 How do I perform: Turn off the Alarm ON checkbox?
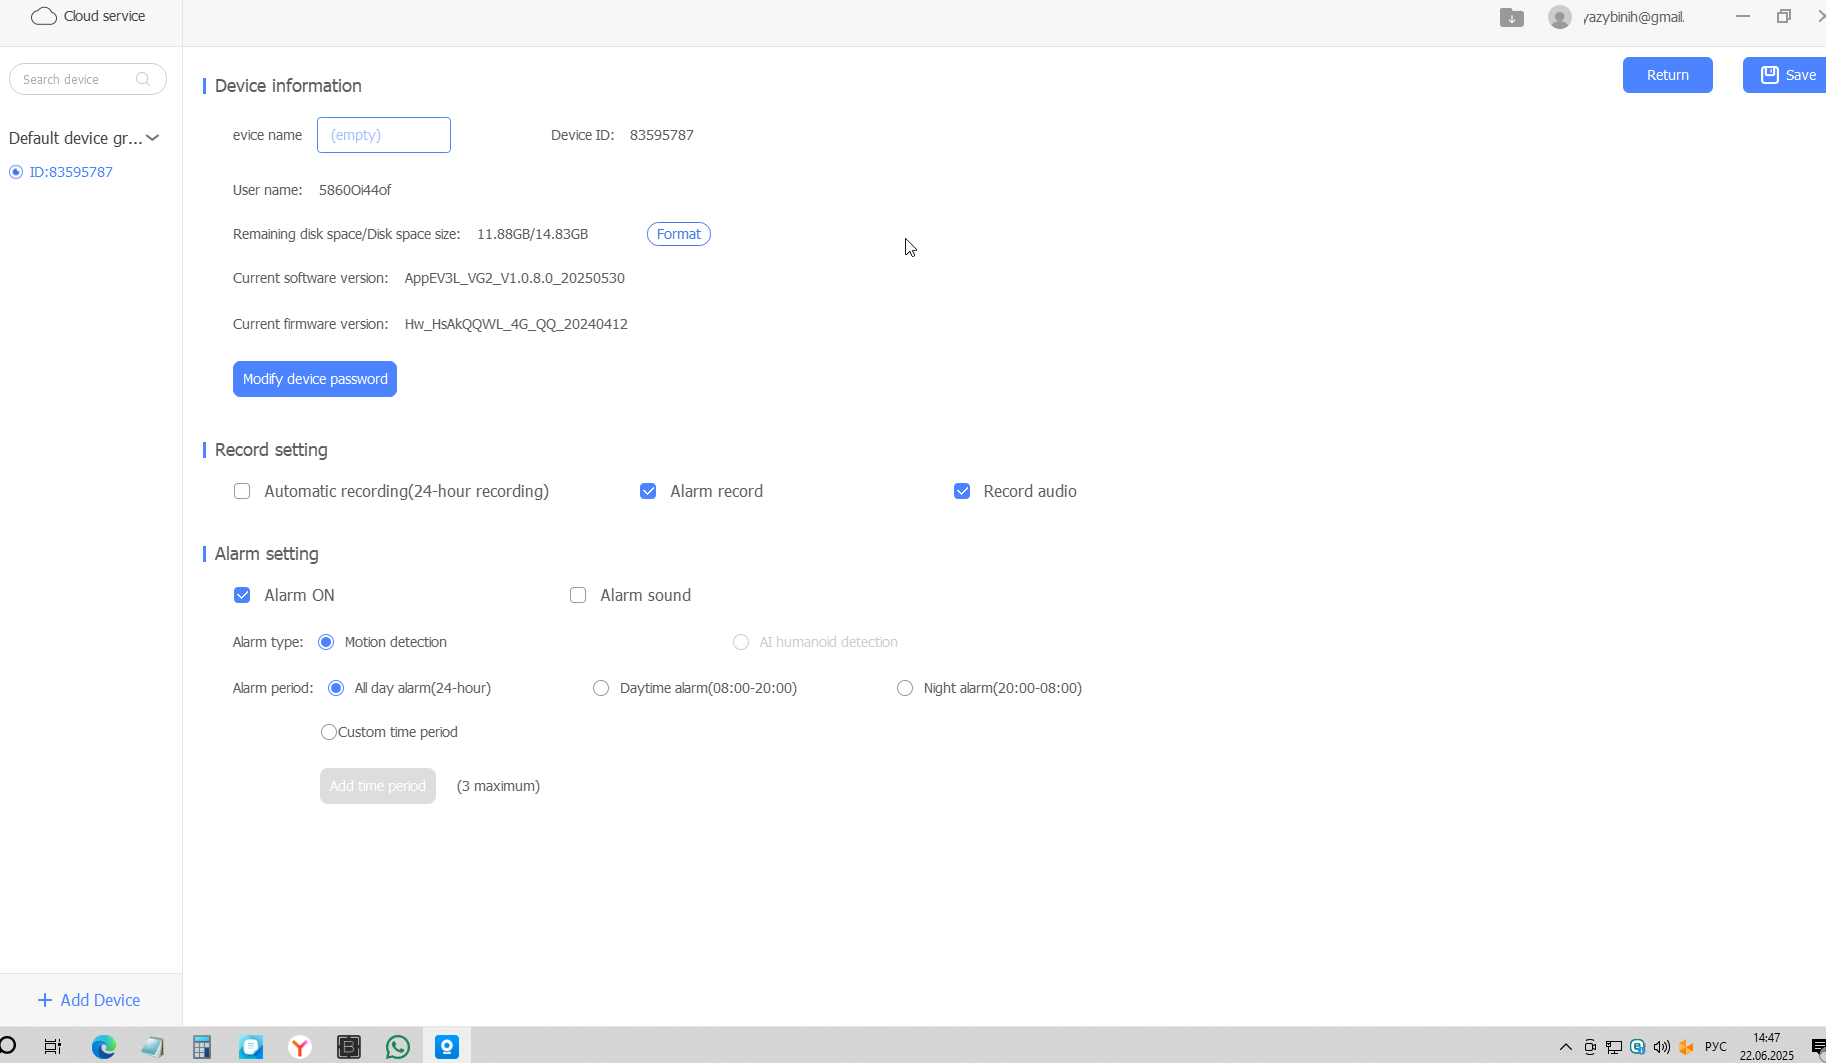[242, 595]
